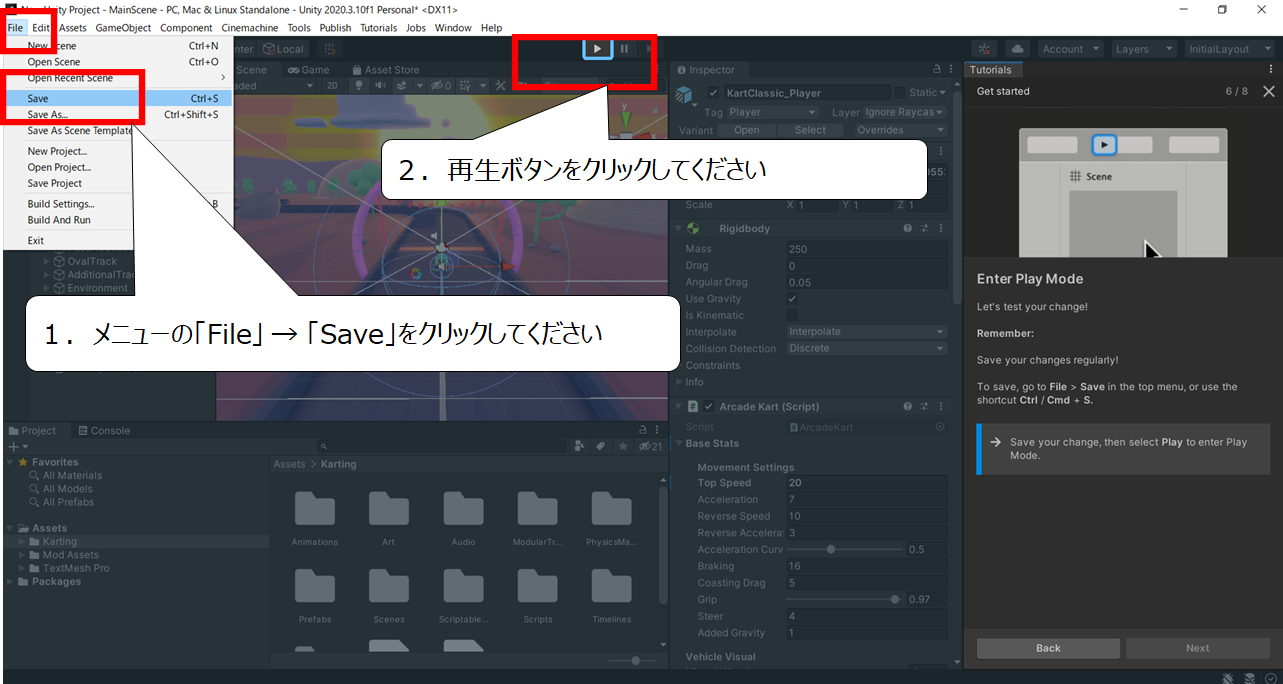
Task: Open the Tag dropdown showing Player
Action: [x=772, y=113]
